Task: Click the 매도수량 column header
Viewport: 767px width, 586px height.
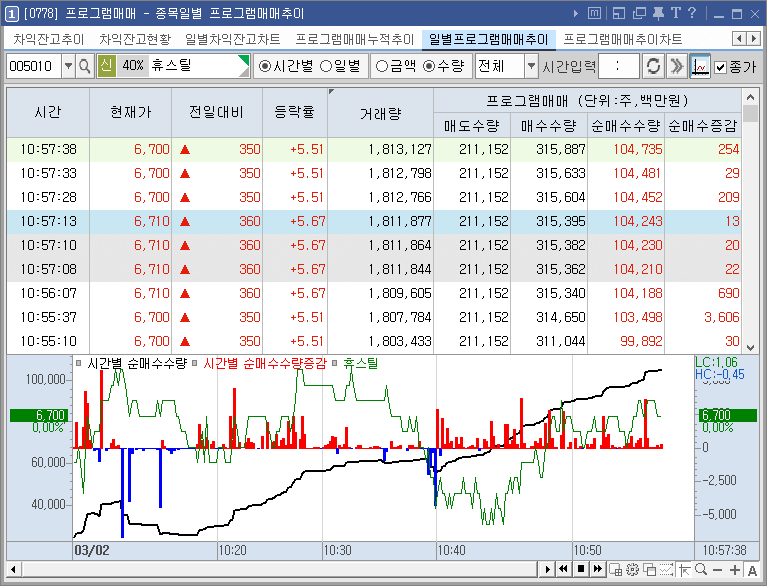Action: pos(472,126)
